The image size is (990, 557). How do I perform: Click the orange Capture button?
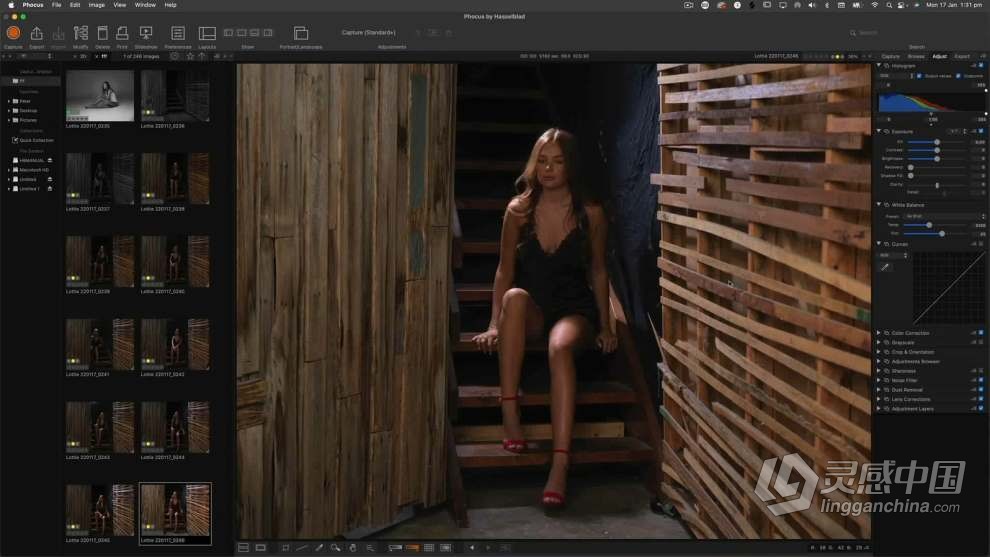click(x=13, y=33)
